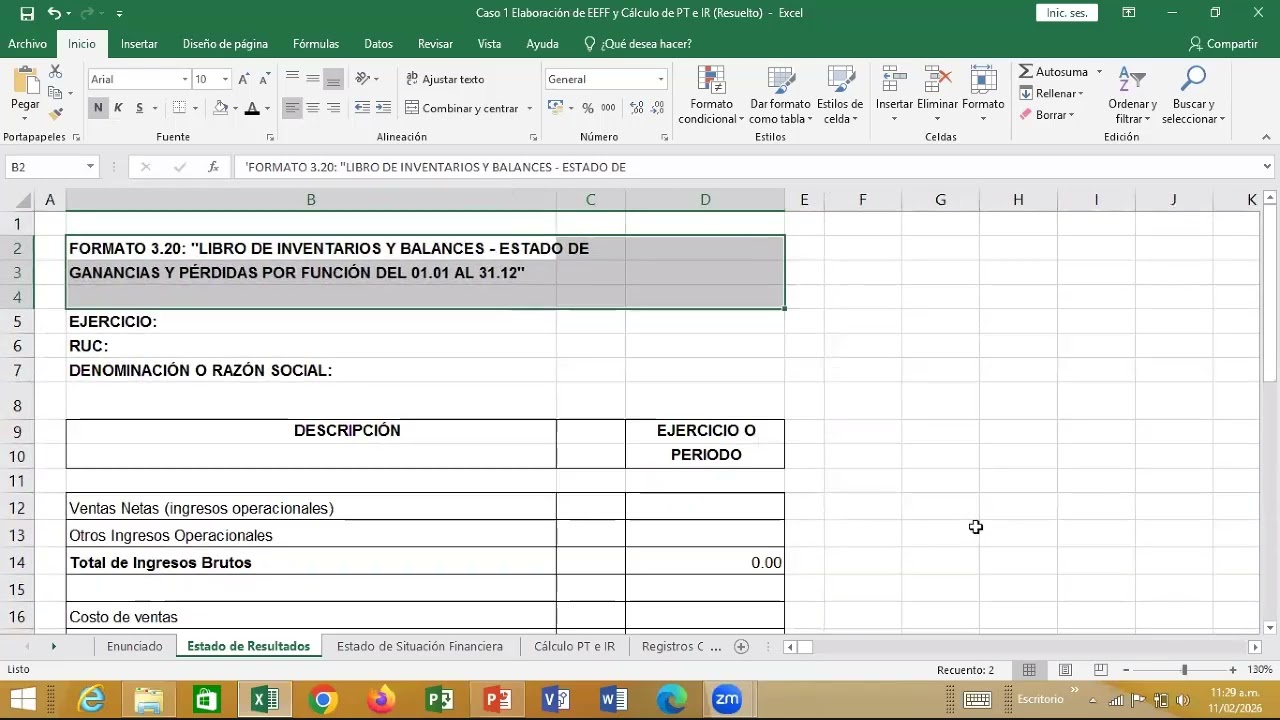
Task: Click the Save floppy disk icon
Action: [27, 13]
